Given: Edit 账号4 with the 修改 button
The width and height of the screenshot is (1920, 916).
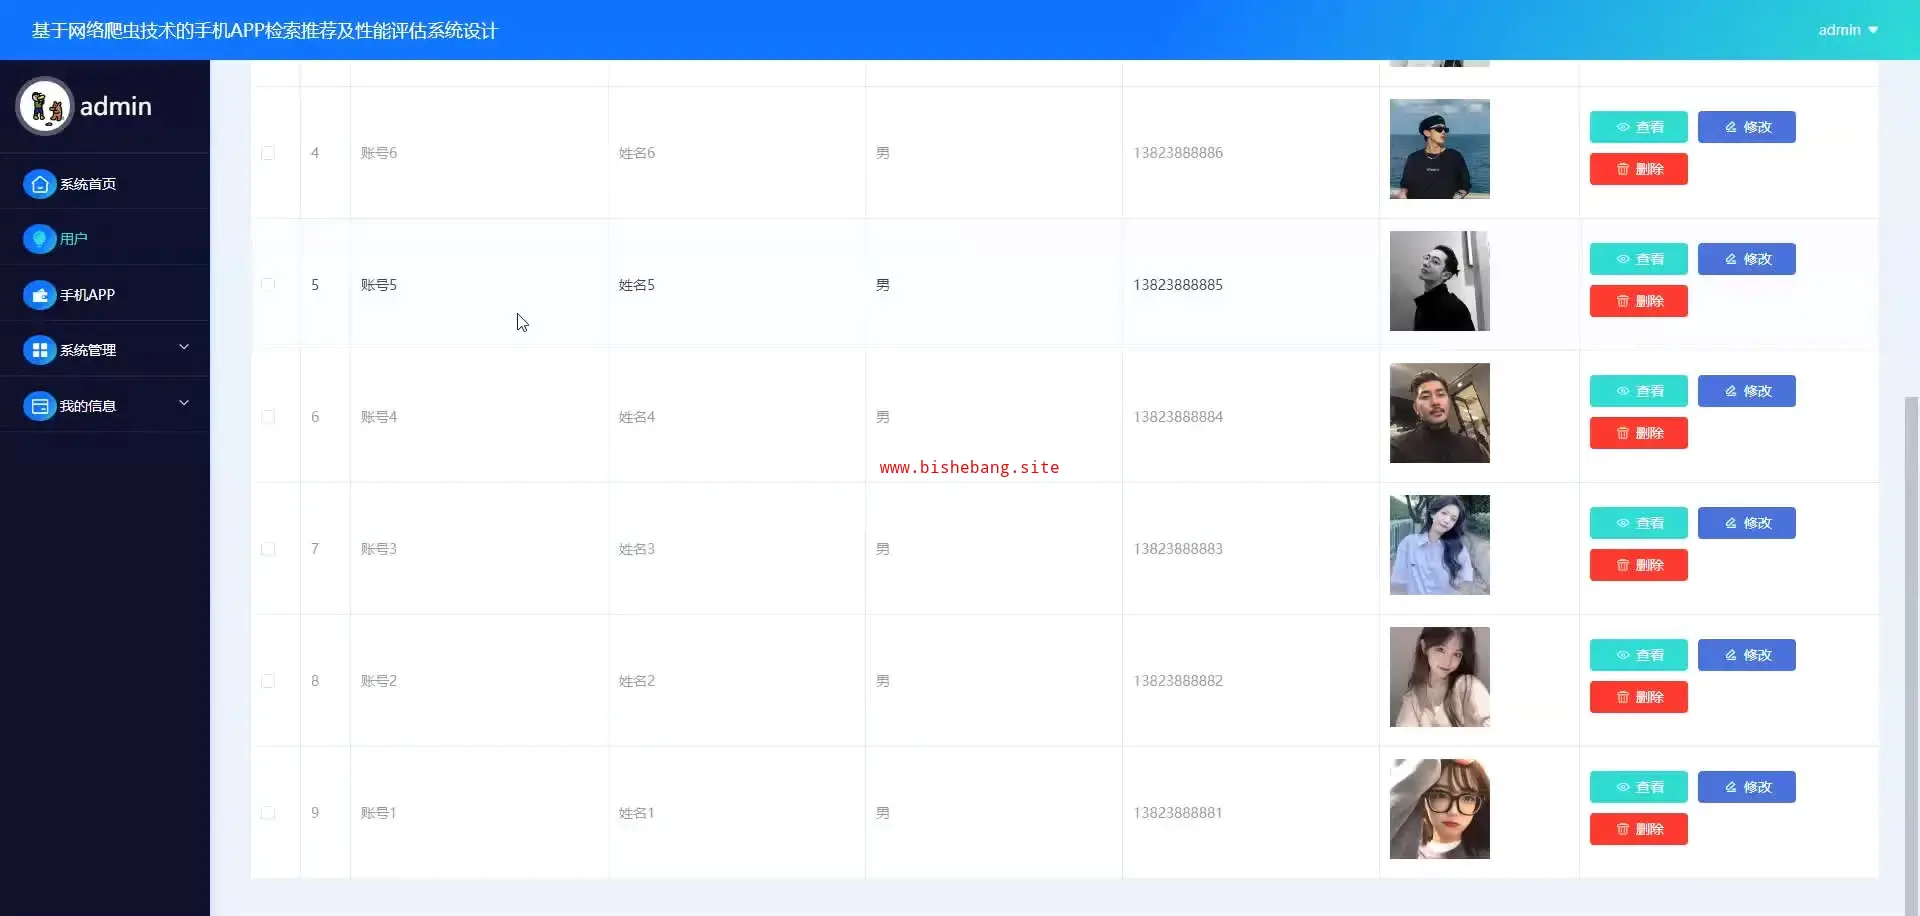Looking at the screenshot, I should click(1747, 391).
